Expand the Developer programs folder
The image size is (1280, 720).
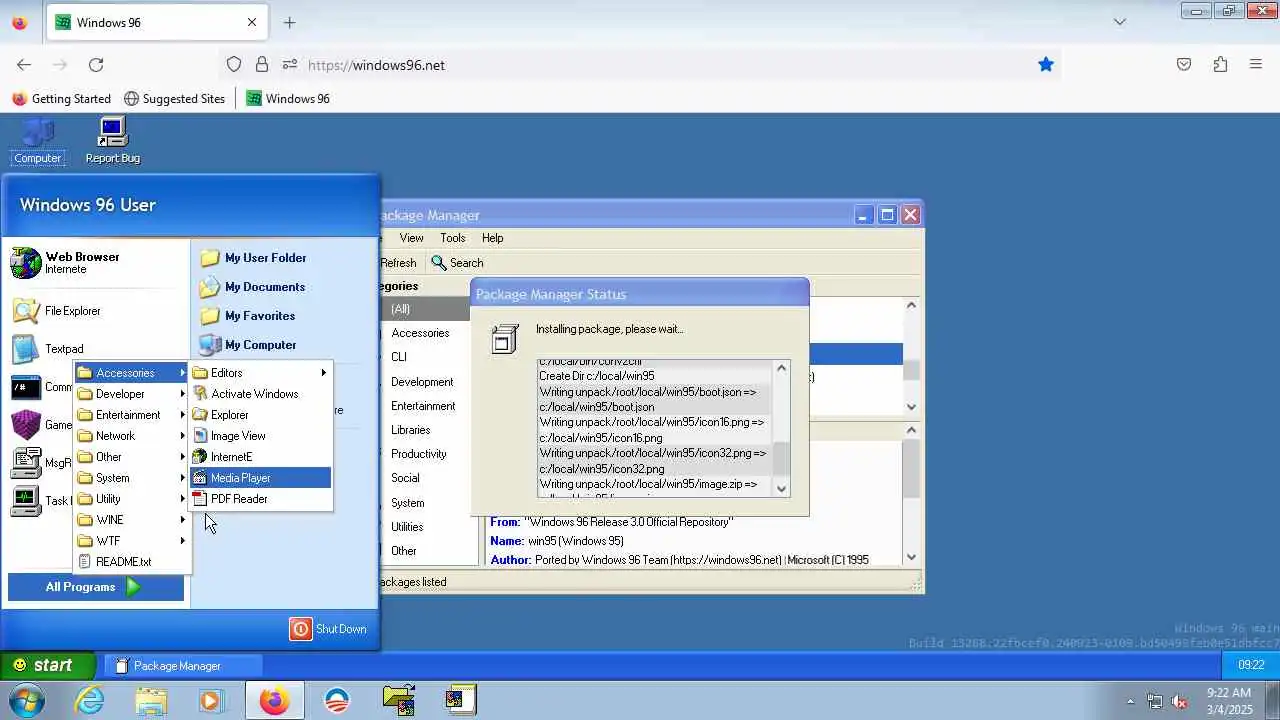132,394
